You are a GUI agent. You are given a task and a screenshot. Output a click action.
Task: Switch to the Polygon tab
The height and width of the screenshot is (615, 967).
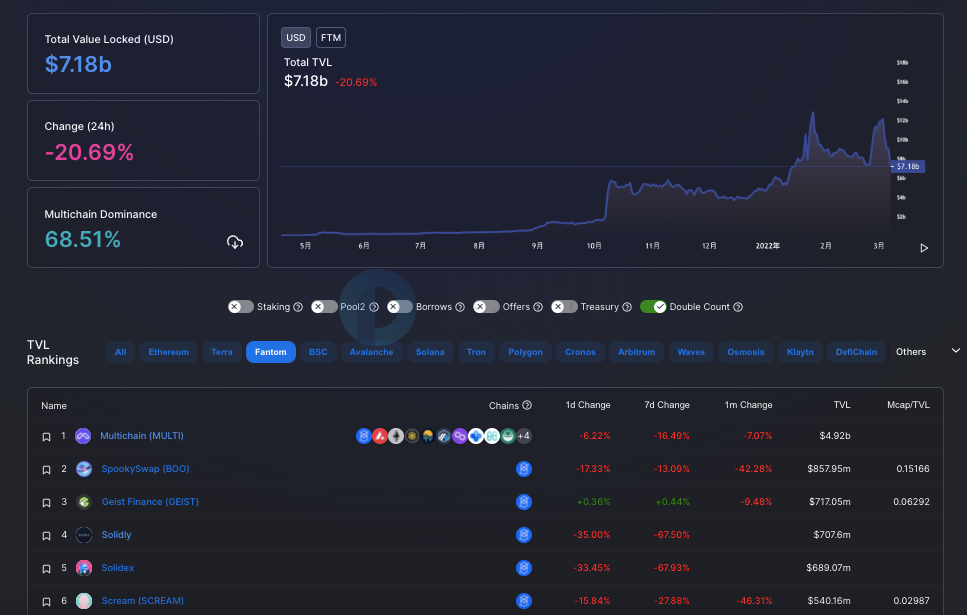click(525, 352)
